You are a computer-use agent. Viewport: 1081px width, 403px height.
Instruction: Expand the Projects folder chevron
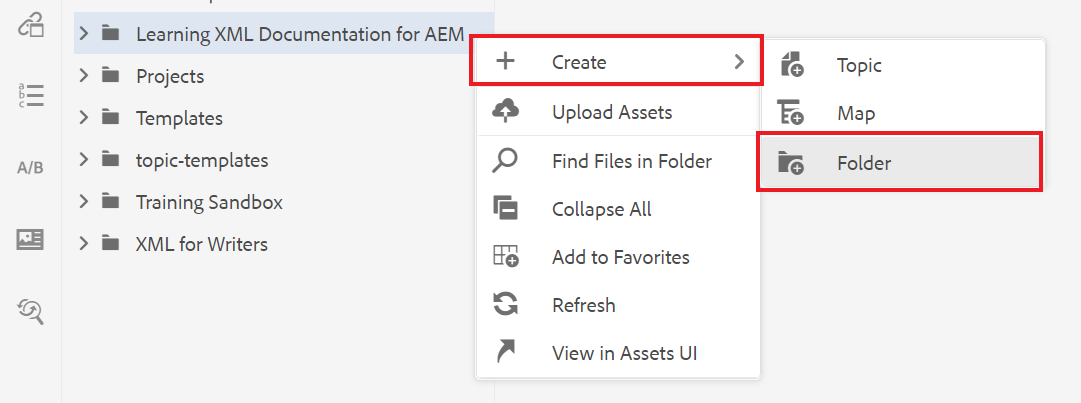[85, 76]
